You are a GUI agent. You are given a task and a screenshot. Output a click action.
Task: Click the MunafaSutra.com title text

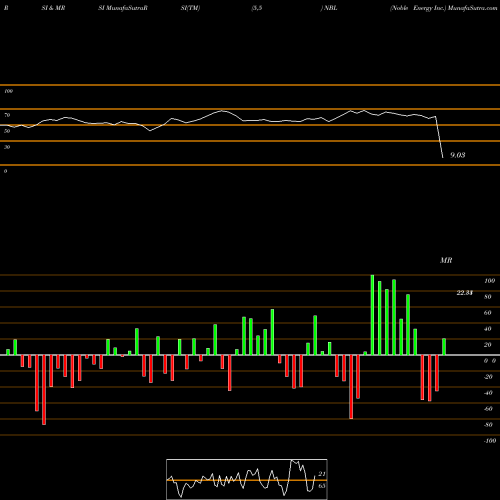coord(473,8)
